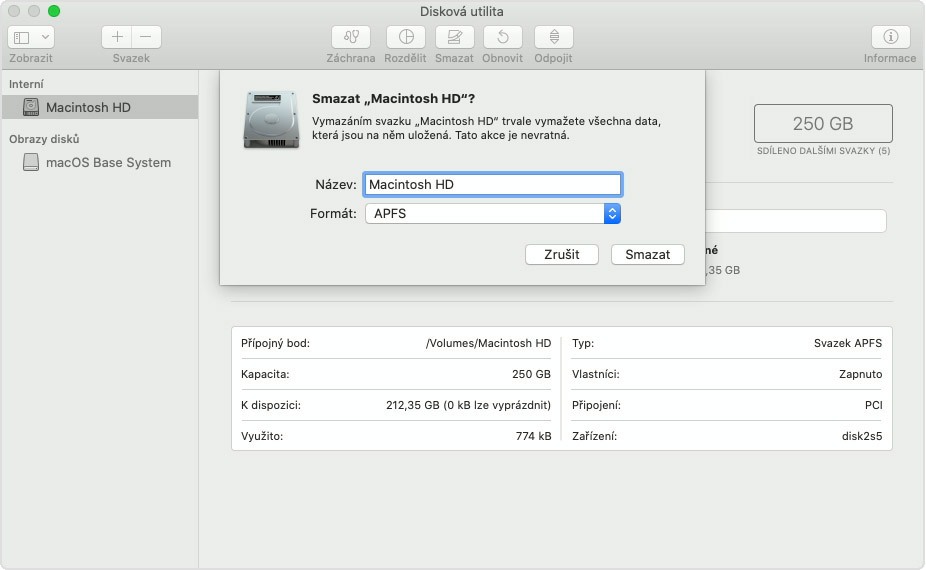Click the Název name text field
This screenshot has width=926, height=570.
click(492, 184)
